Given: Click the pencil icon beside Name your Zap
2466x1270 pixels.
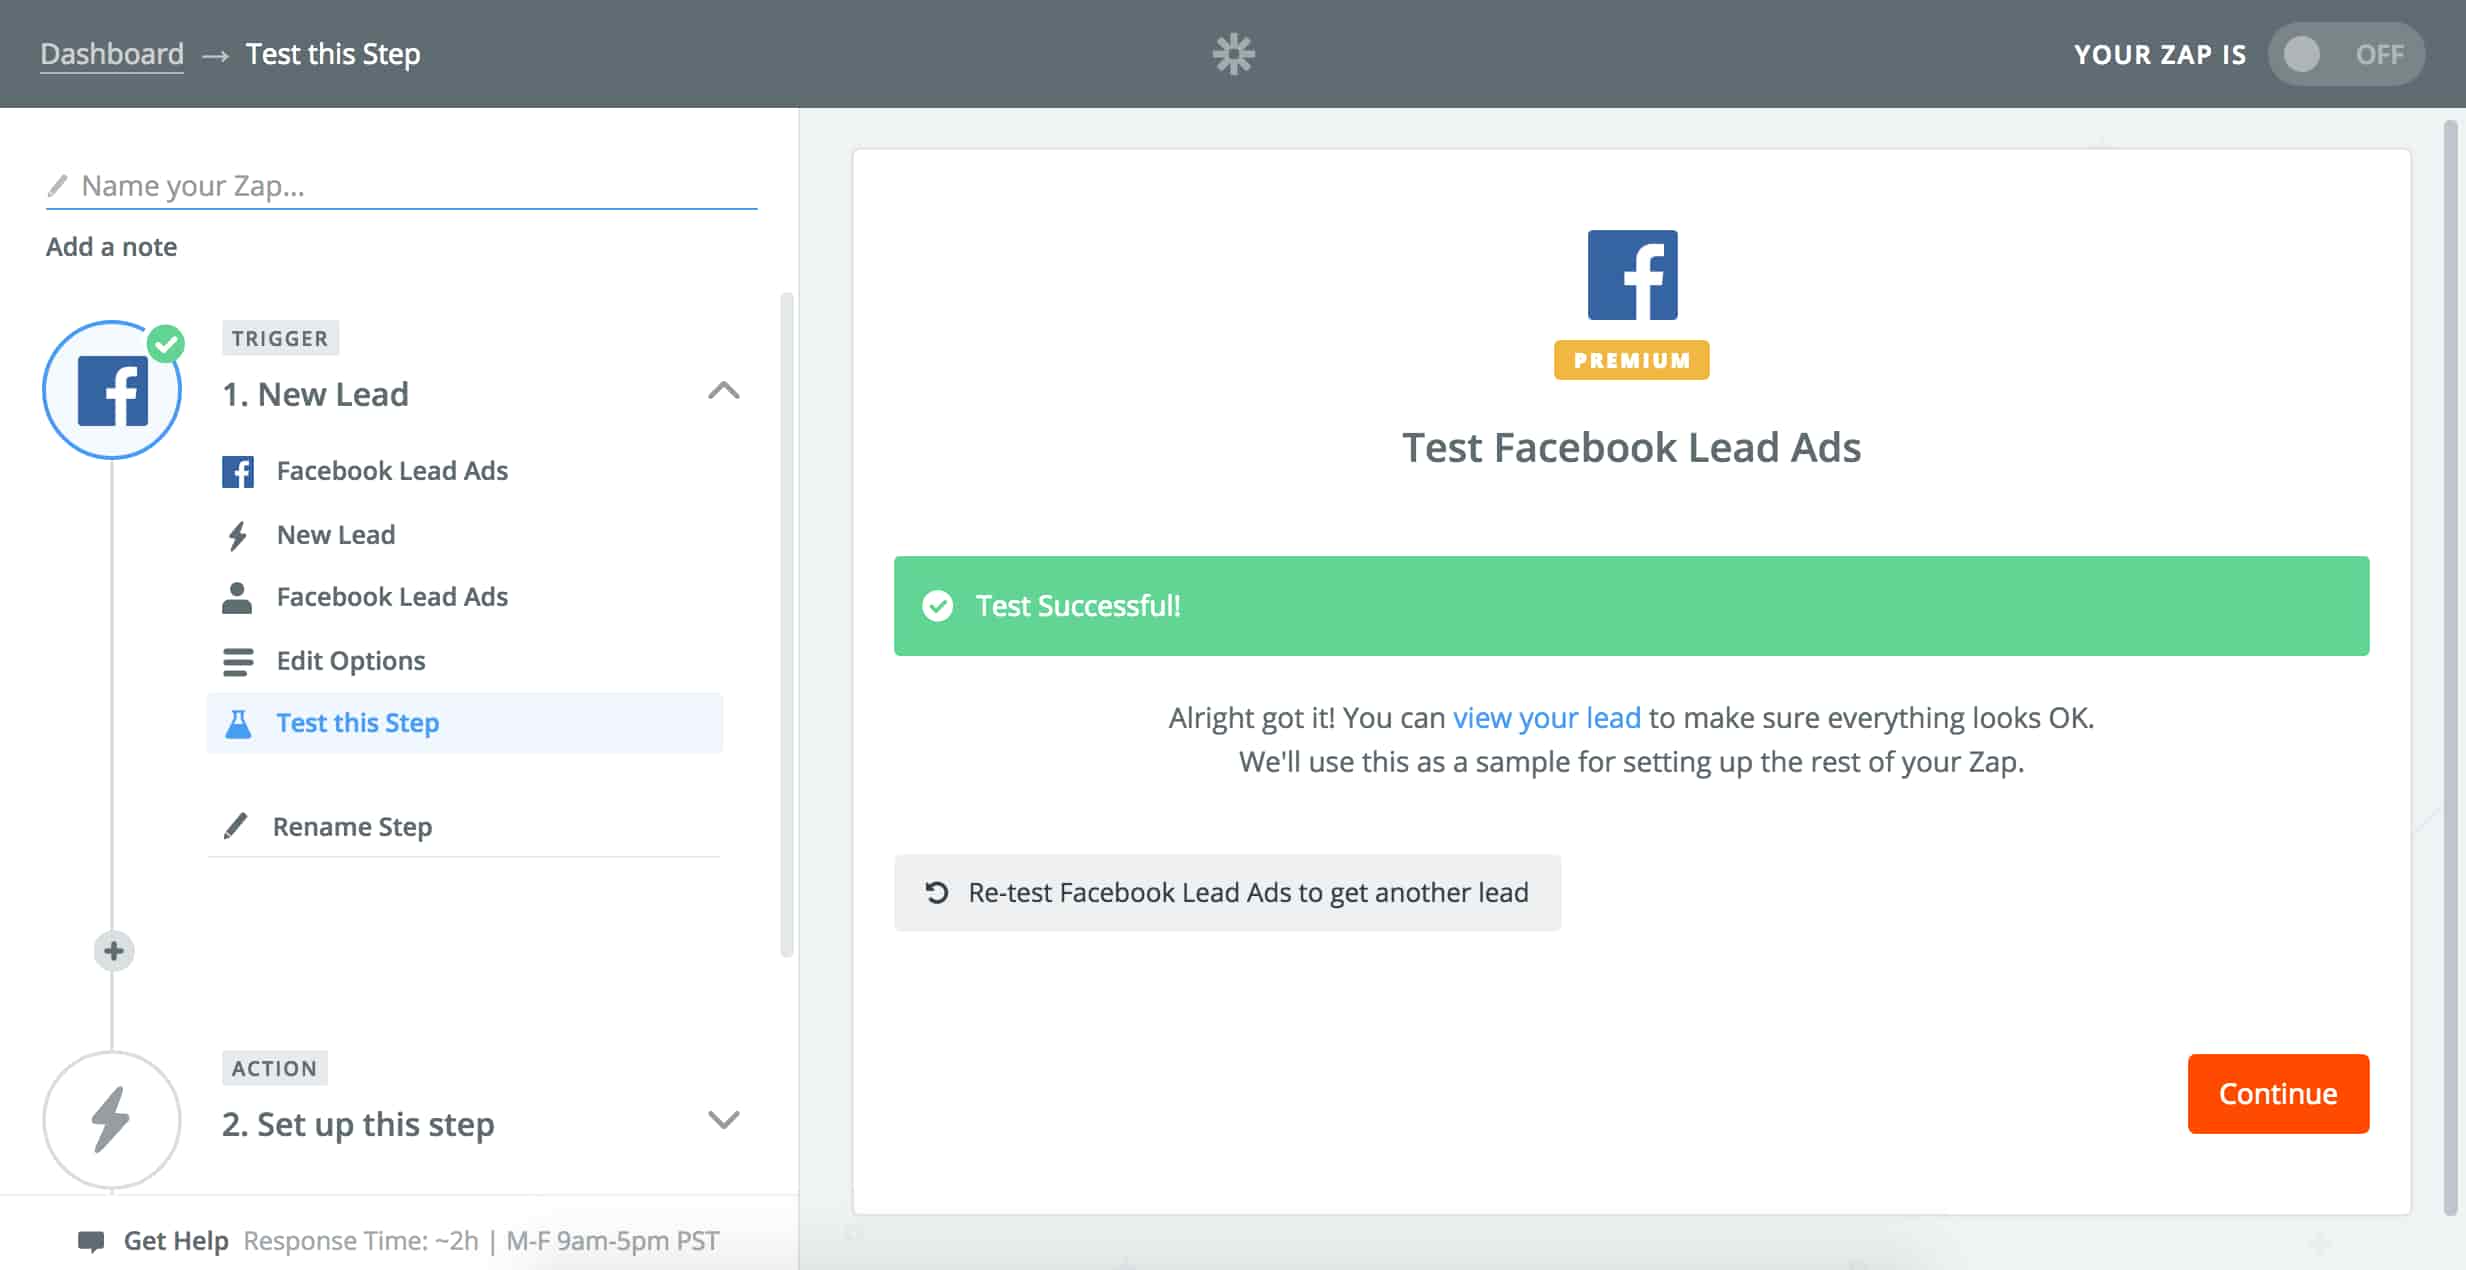Looking at the screenshot, I should tap(57, 186).
